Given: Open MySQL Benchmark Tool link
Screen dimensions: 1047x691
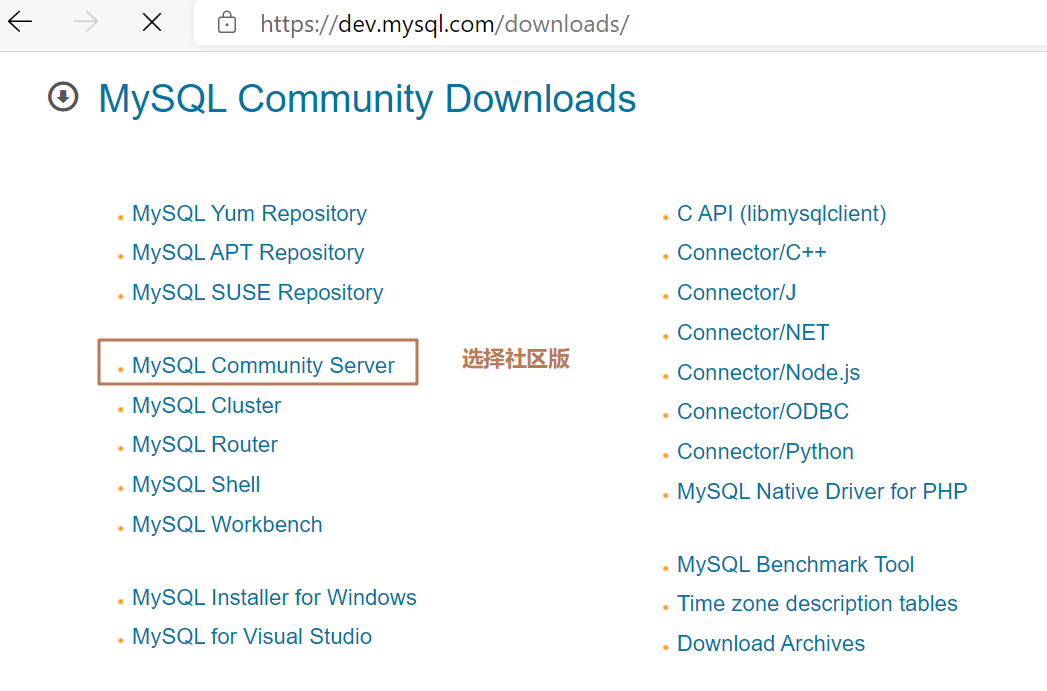Looking at the screenshot, I should [795, 564].
